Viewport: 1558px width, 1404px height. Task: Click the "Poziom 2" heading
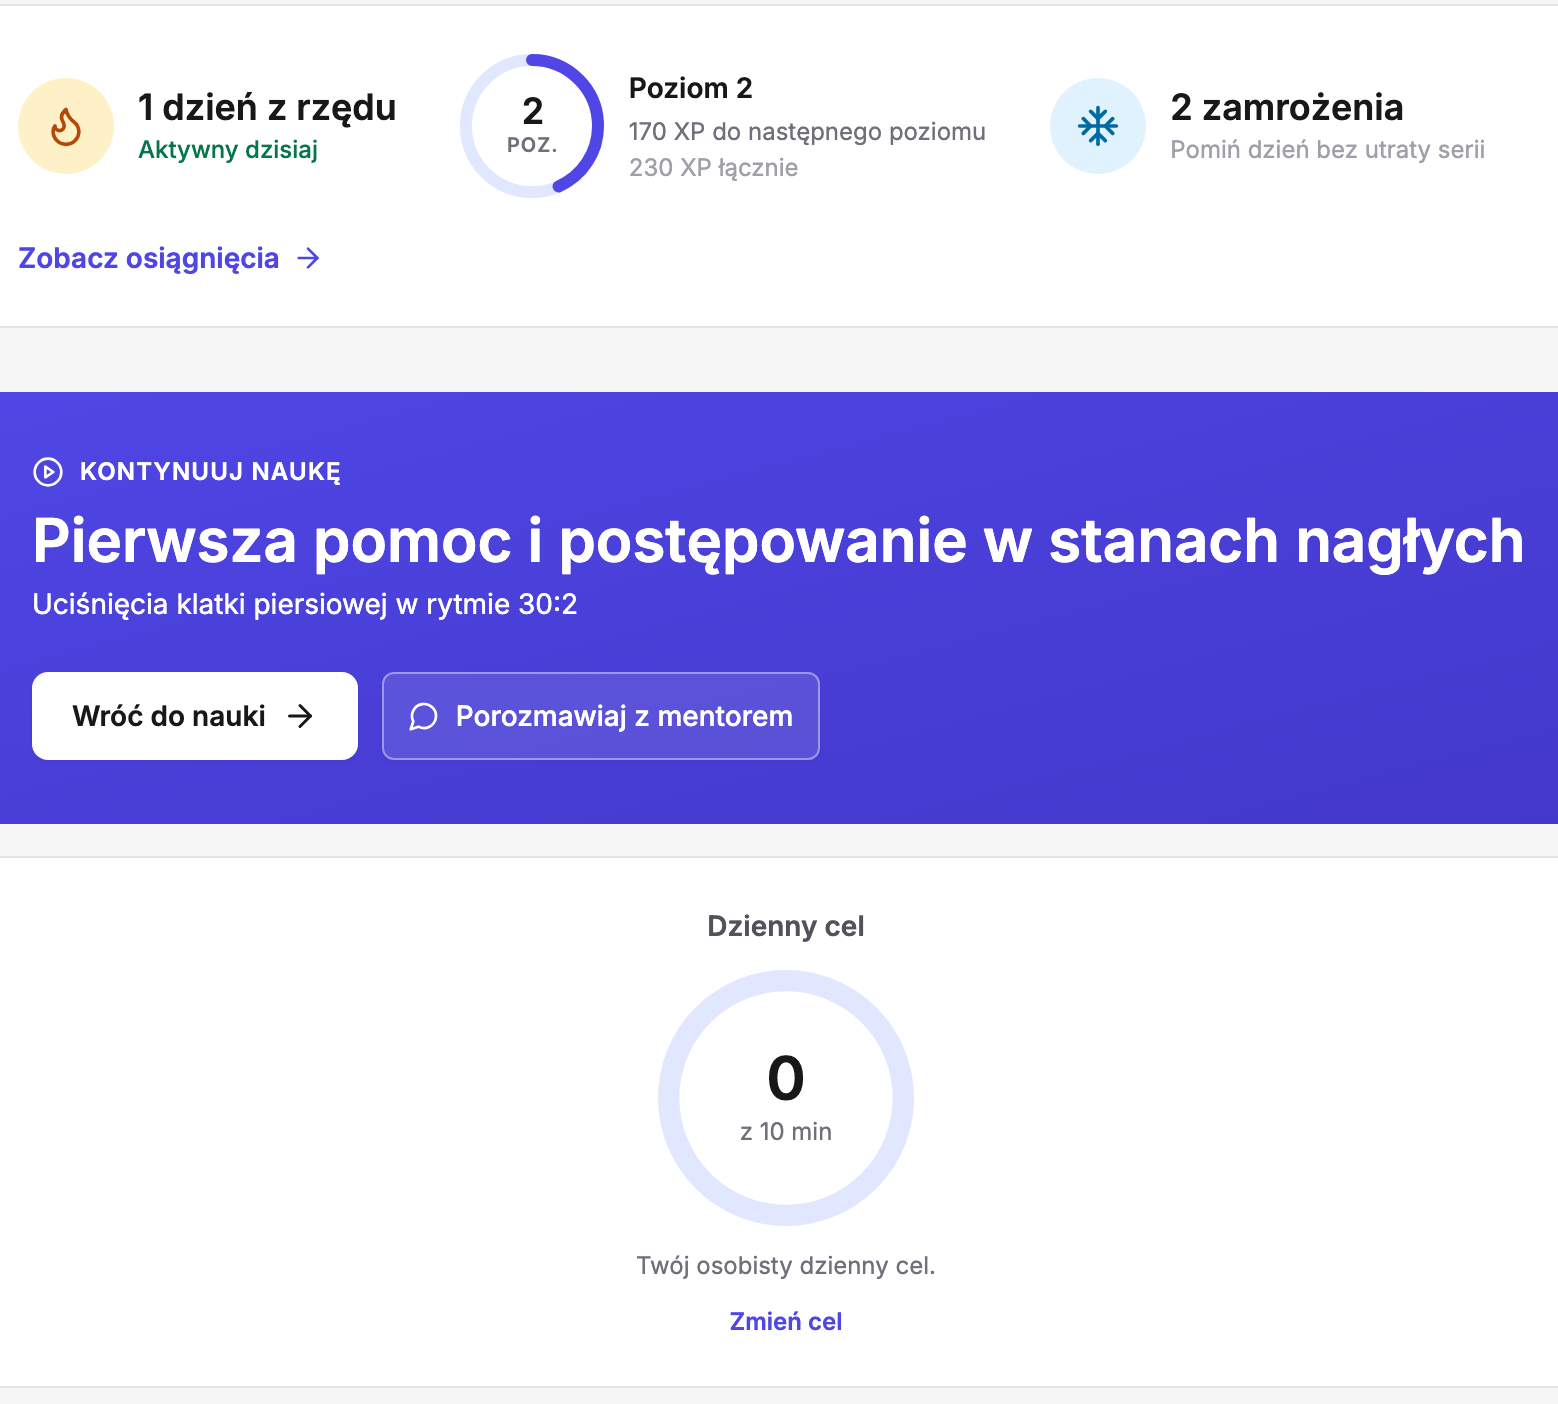(x=690, y=88)
